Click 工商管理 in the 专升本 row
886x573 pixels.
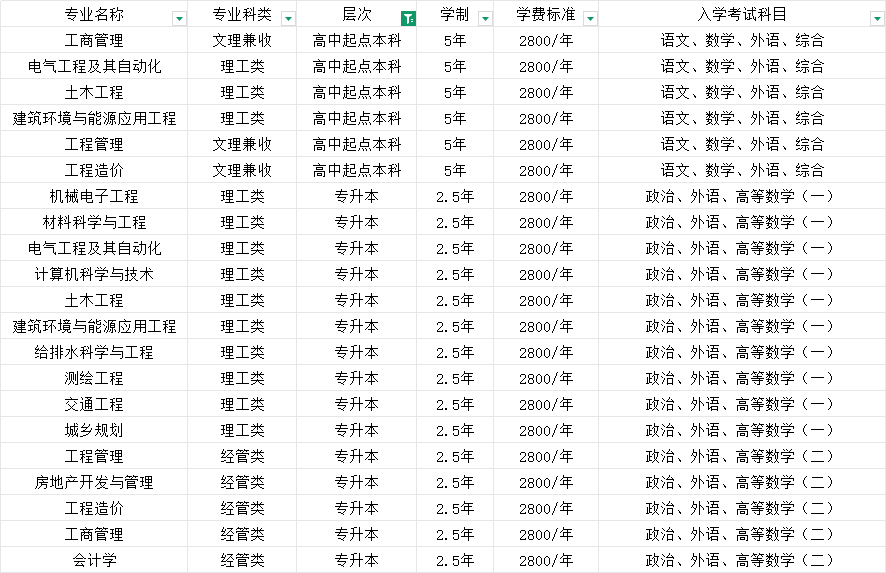coord(94,534)
